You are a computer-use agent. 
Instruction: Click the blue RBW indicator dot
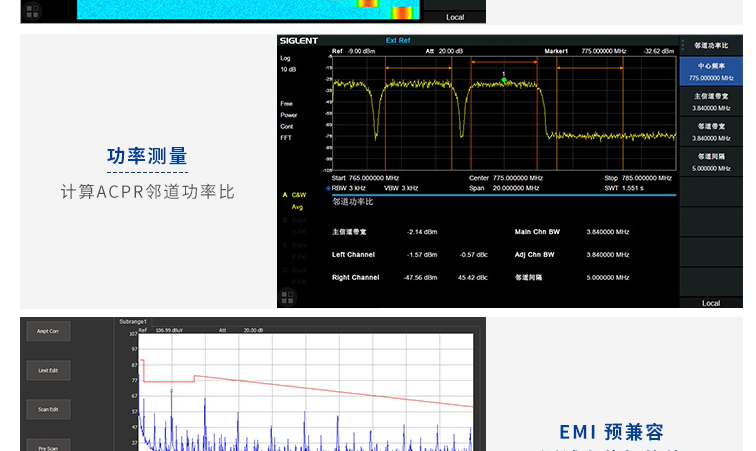pos(328,187)
